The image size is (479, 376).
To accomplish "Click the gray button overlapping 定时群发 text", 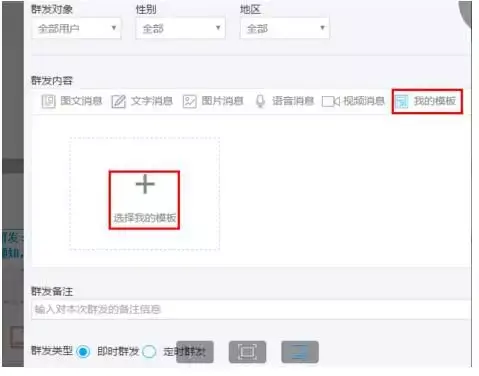I will coord(195,352).
